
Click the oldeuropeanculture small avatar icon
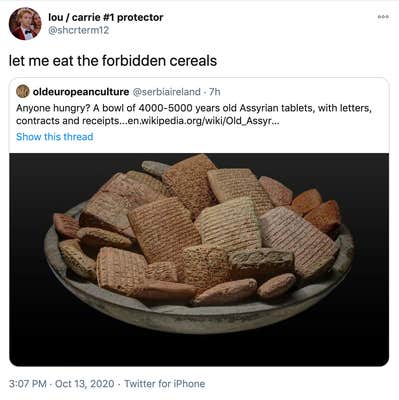tap(23, 91)
